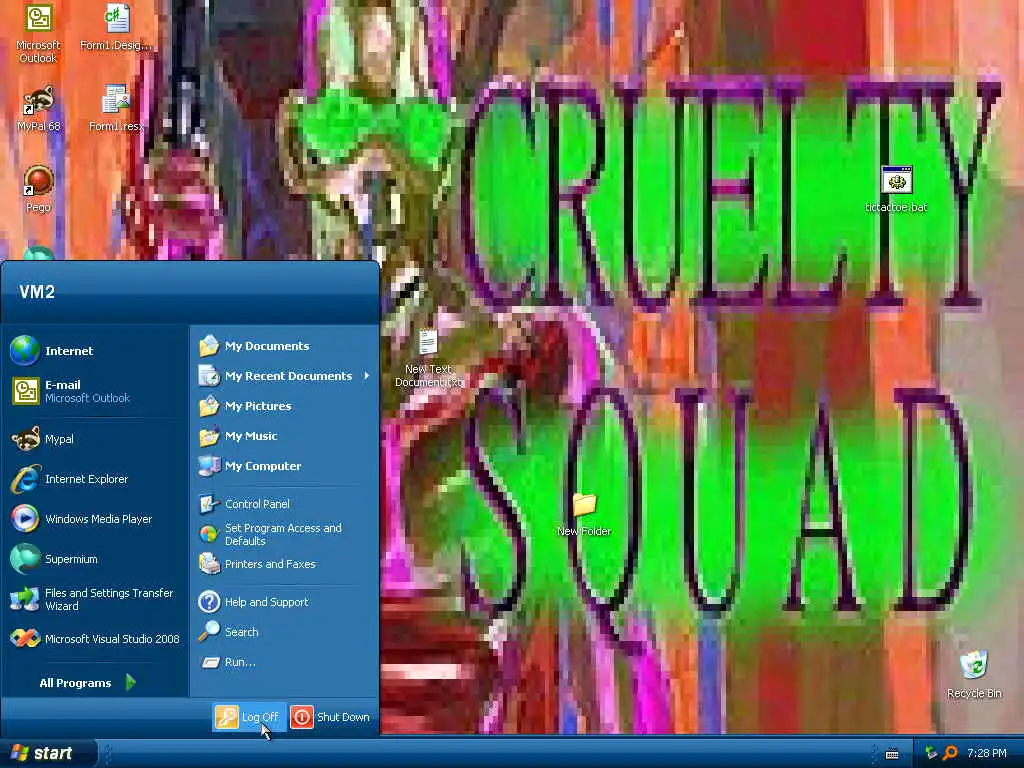Select the New Folder desktop icon
Screen dimensions: 1024x768
pyautogui.click(x=584, y=515)
